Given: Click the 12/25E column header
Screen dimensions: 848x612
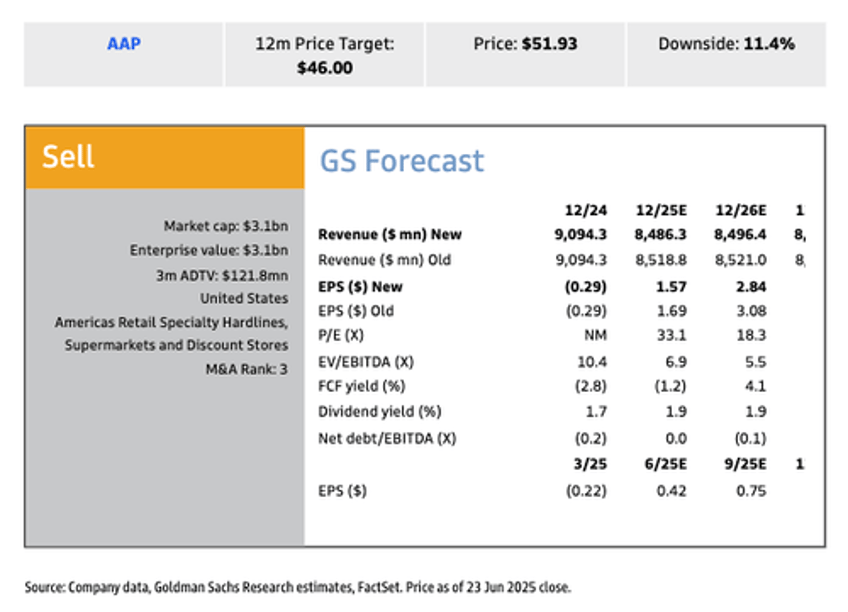Looking at the screenshot, I should click(661, 210).
